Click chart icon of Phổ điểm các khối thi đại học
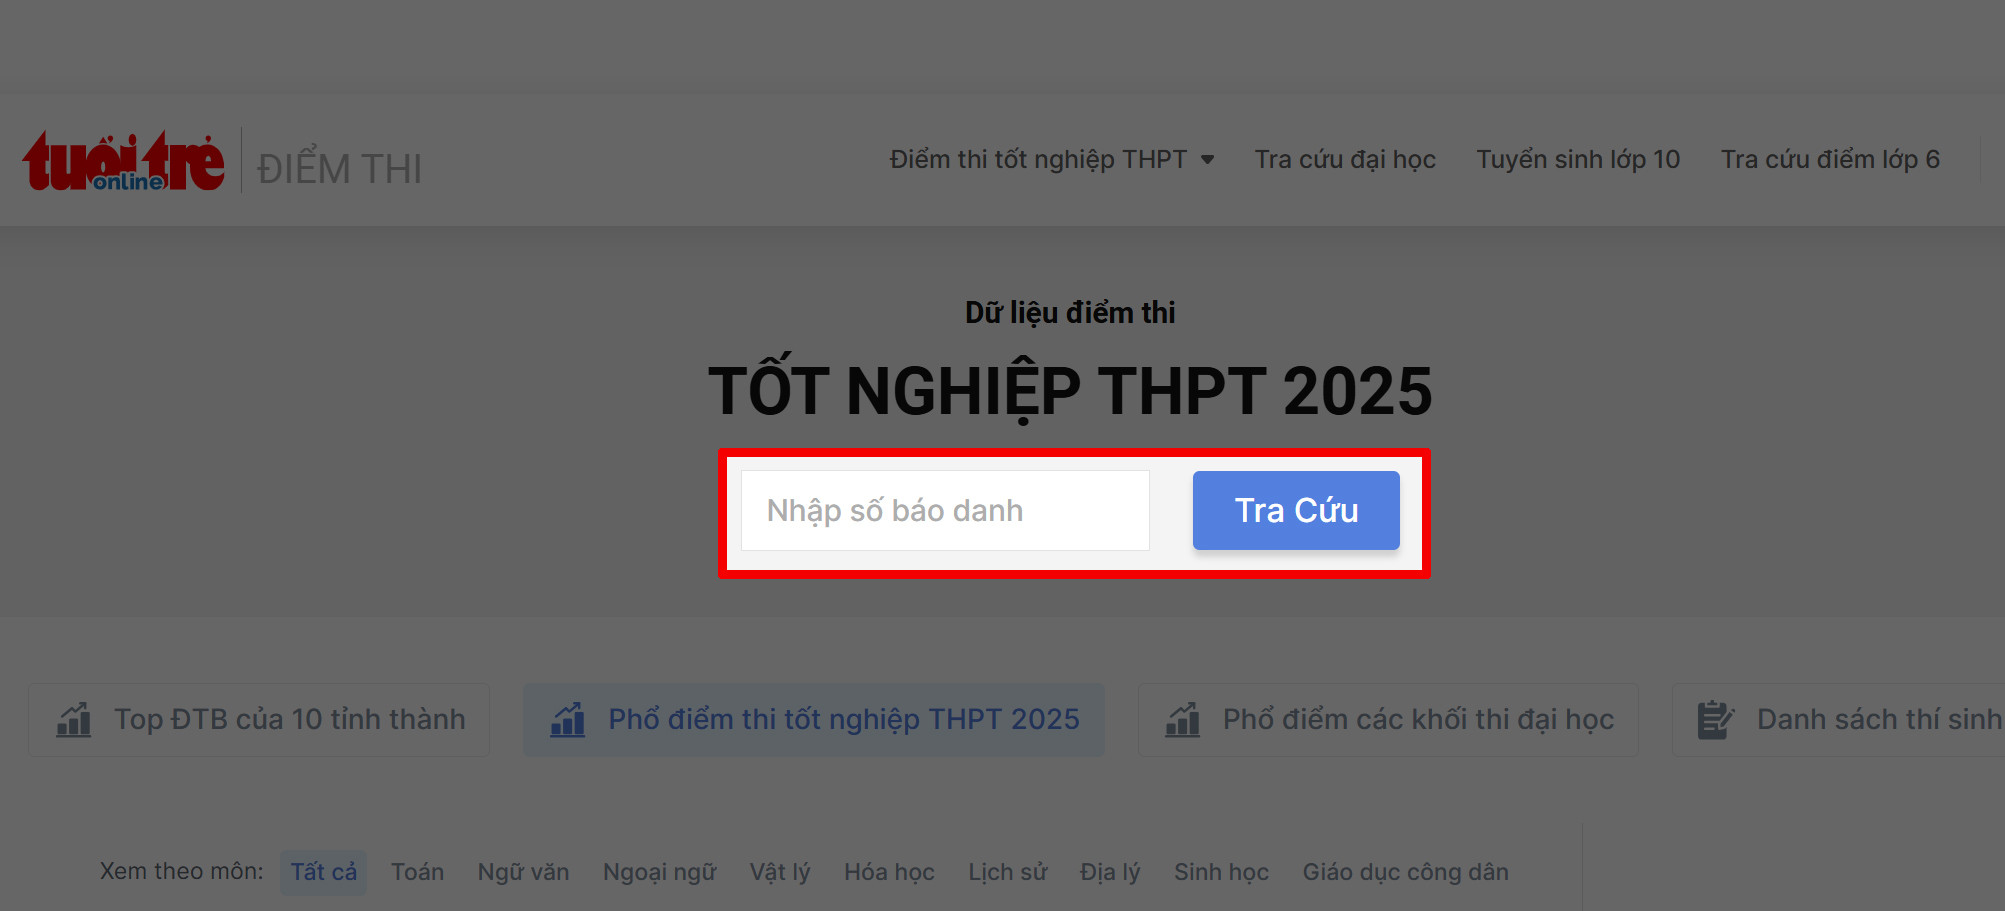 click(x=1182, y=720)
